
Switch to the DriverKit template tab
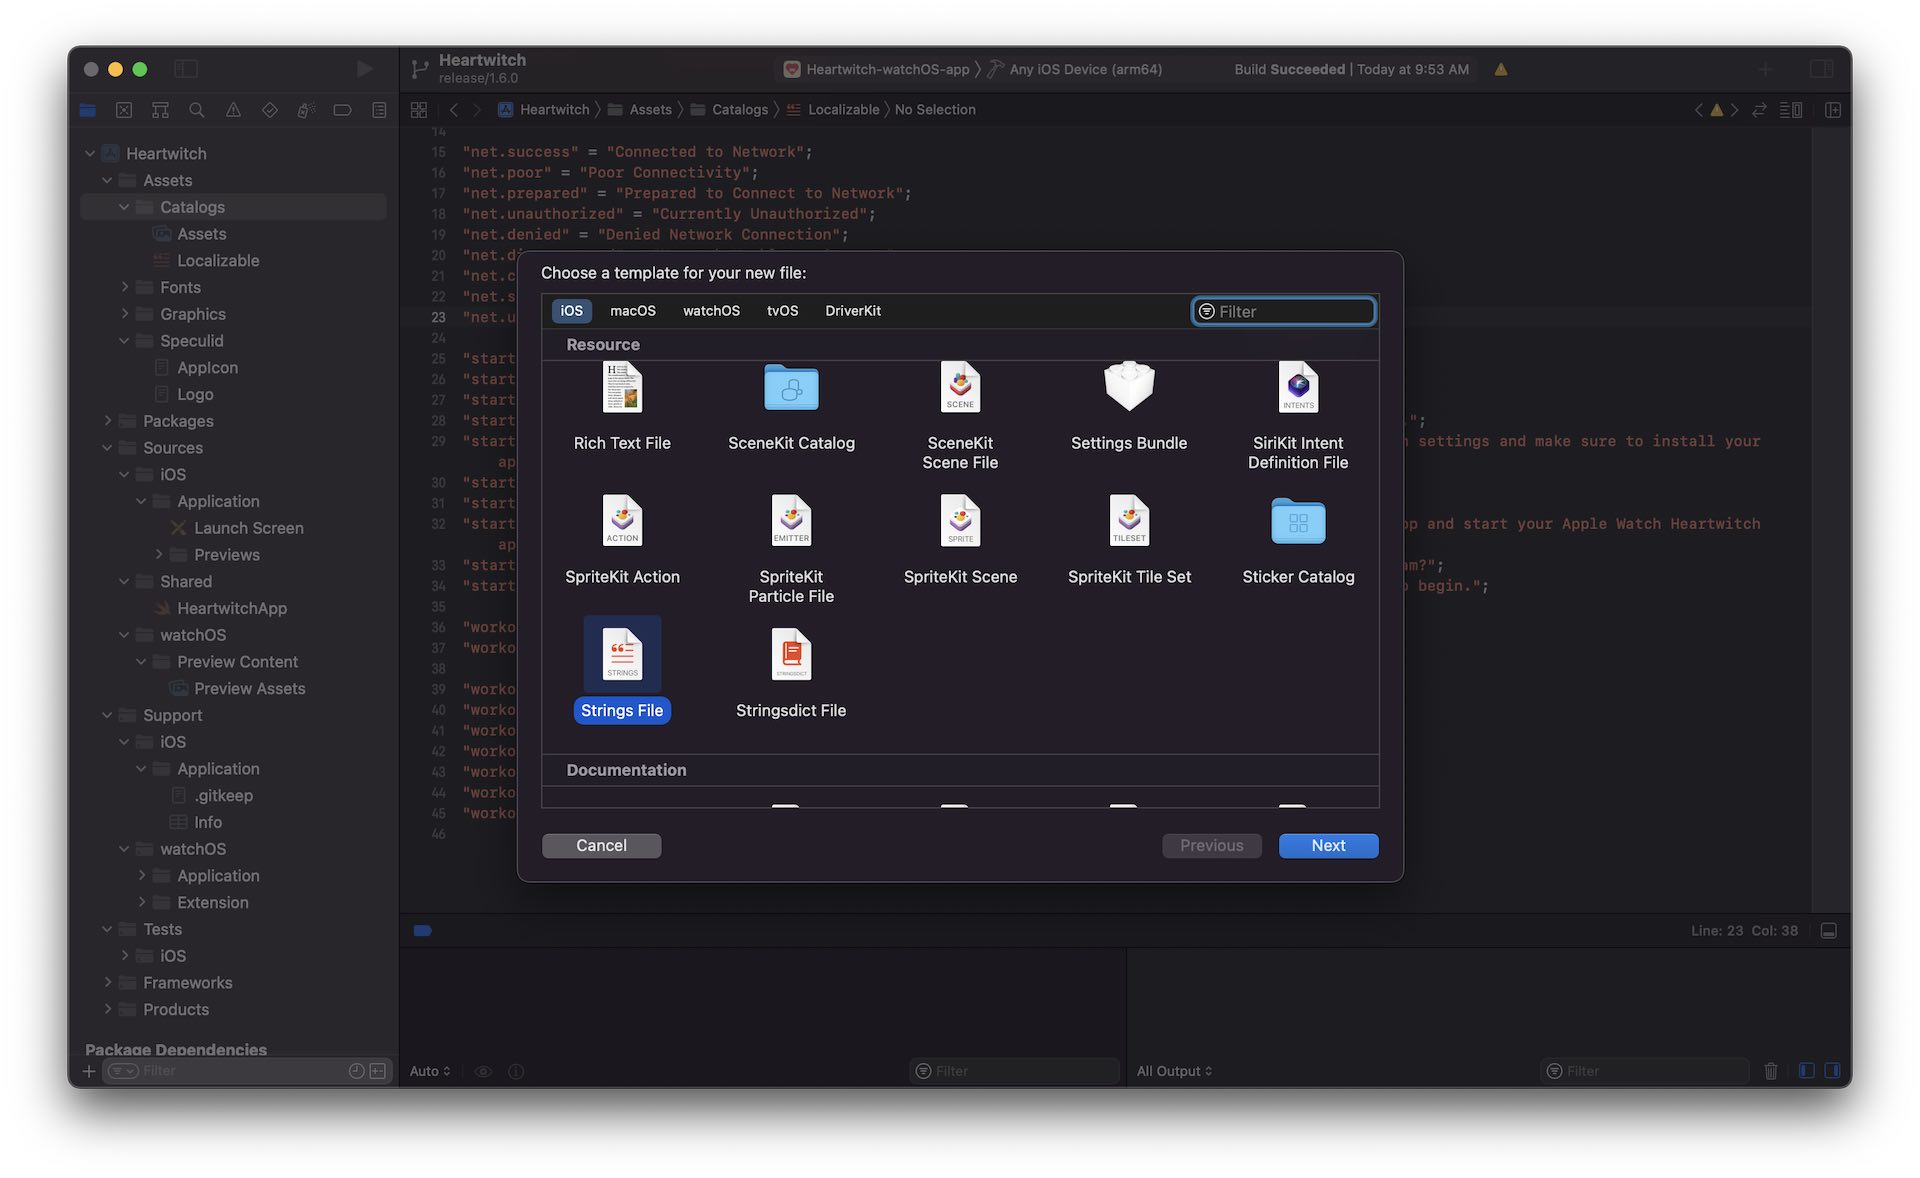click(853, 311)
